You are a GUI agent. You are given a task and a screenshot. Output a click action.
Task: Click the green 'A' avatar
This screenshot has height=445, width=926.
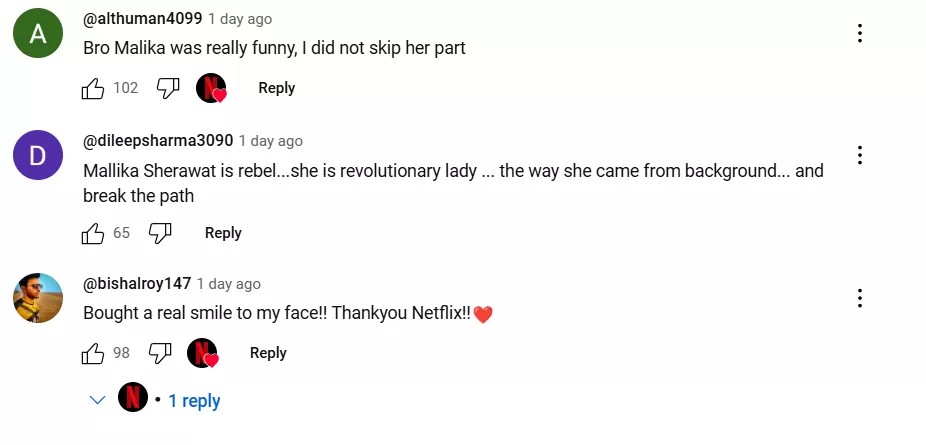point(38,33)
